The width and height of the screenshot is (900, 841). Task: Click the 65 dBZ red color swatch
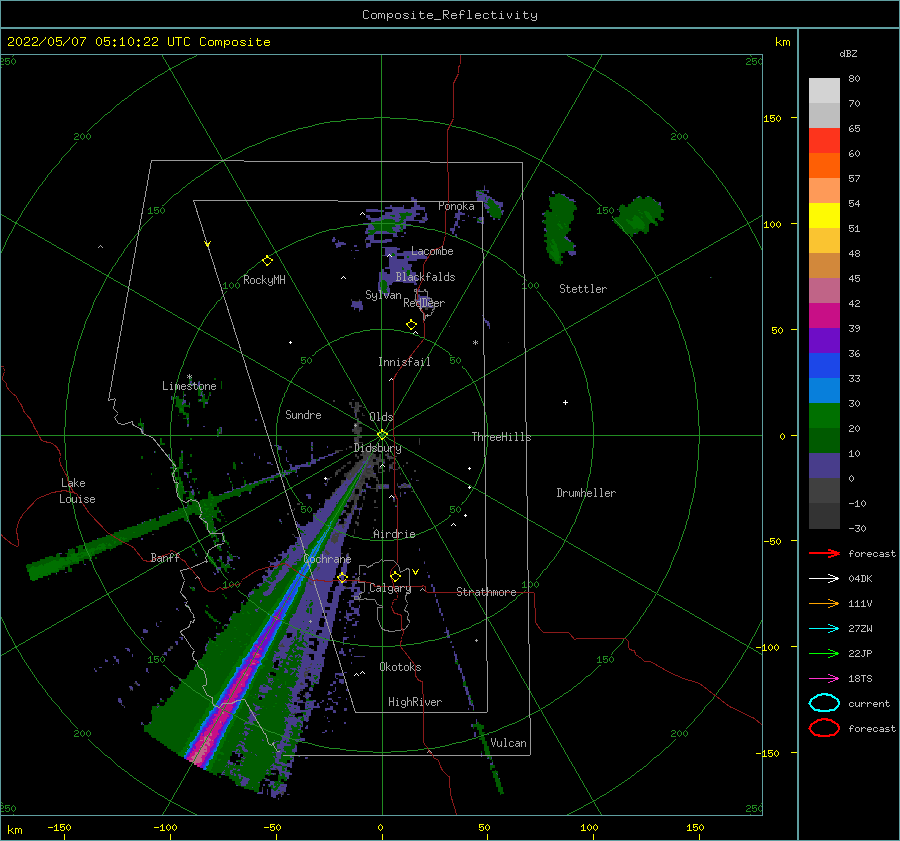point(824,141)
